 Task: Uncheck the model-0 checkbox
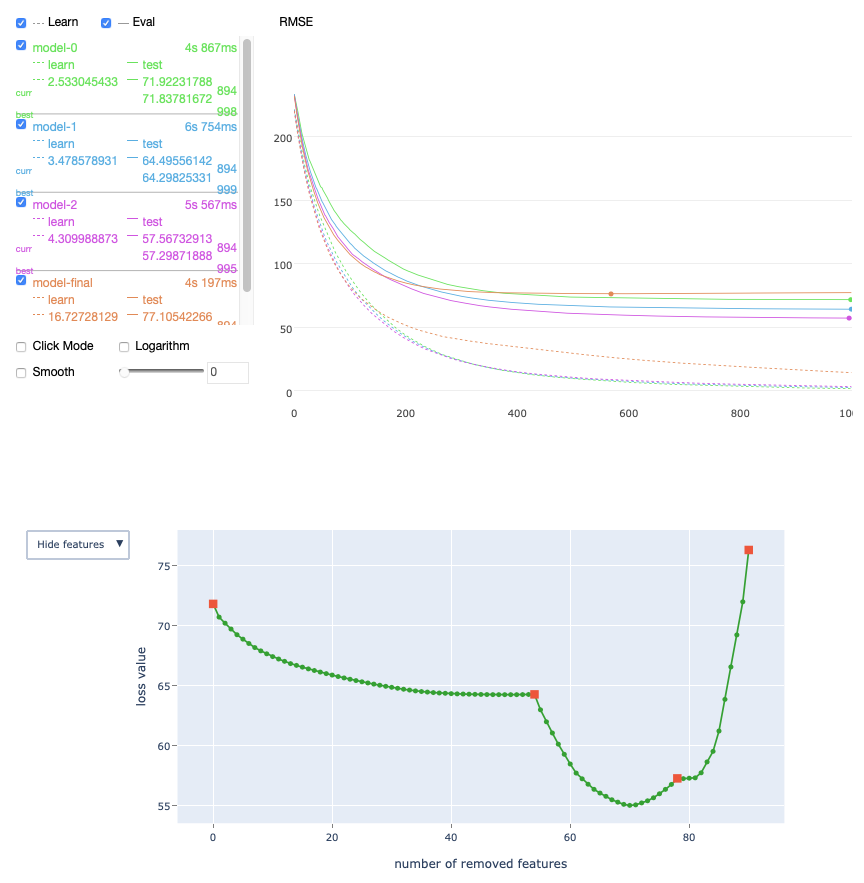21,46
